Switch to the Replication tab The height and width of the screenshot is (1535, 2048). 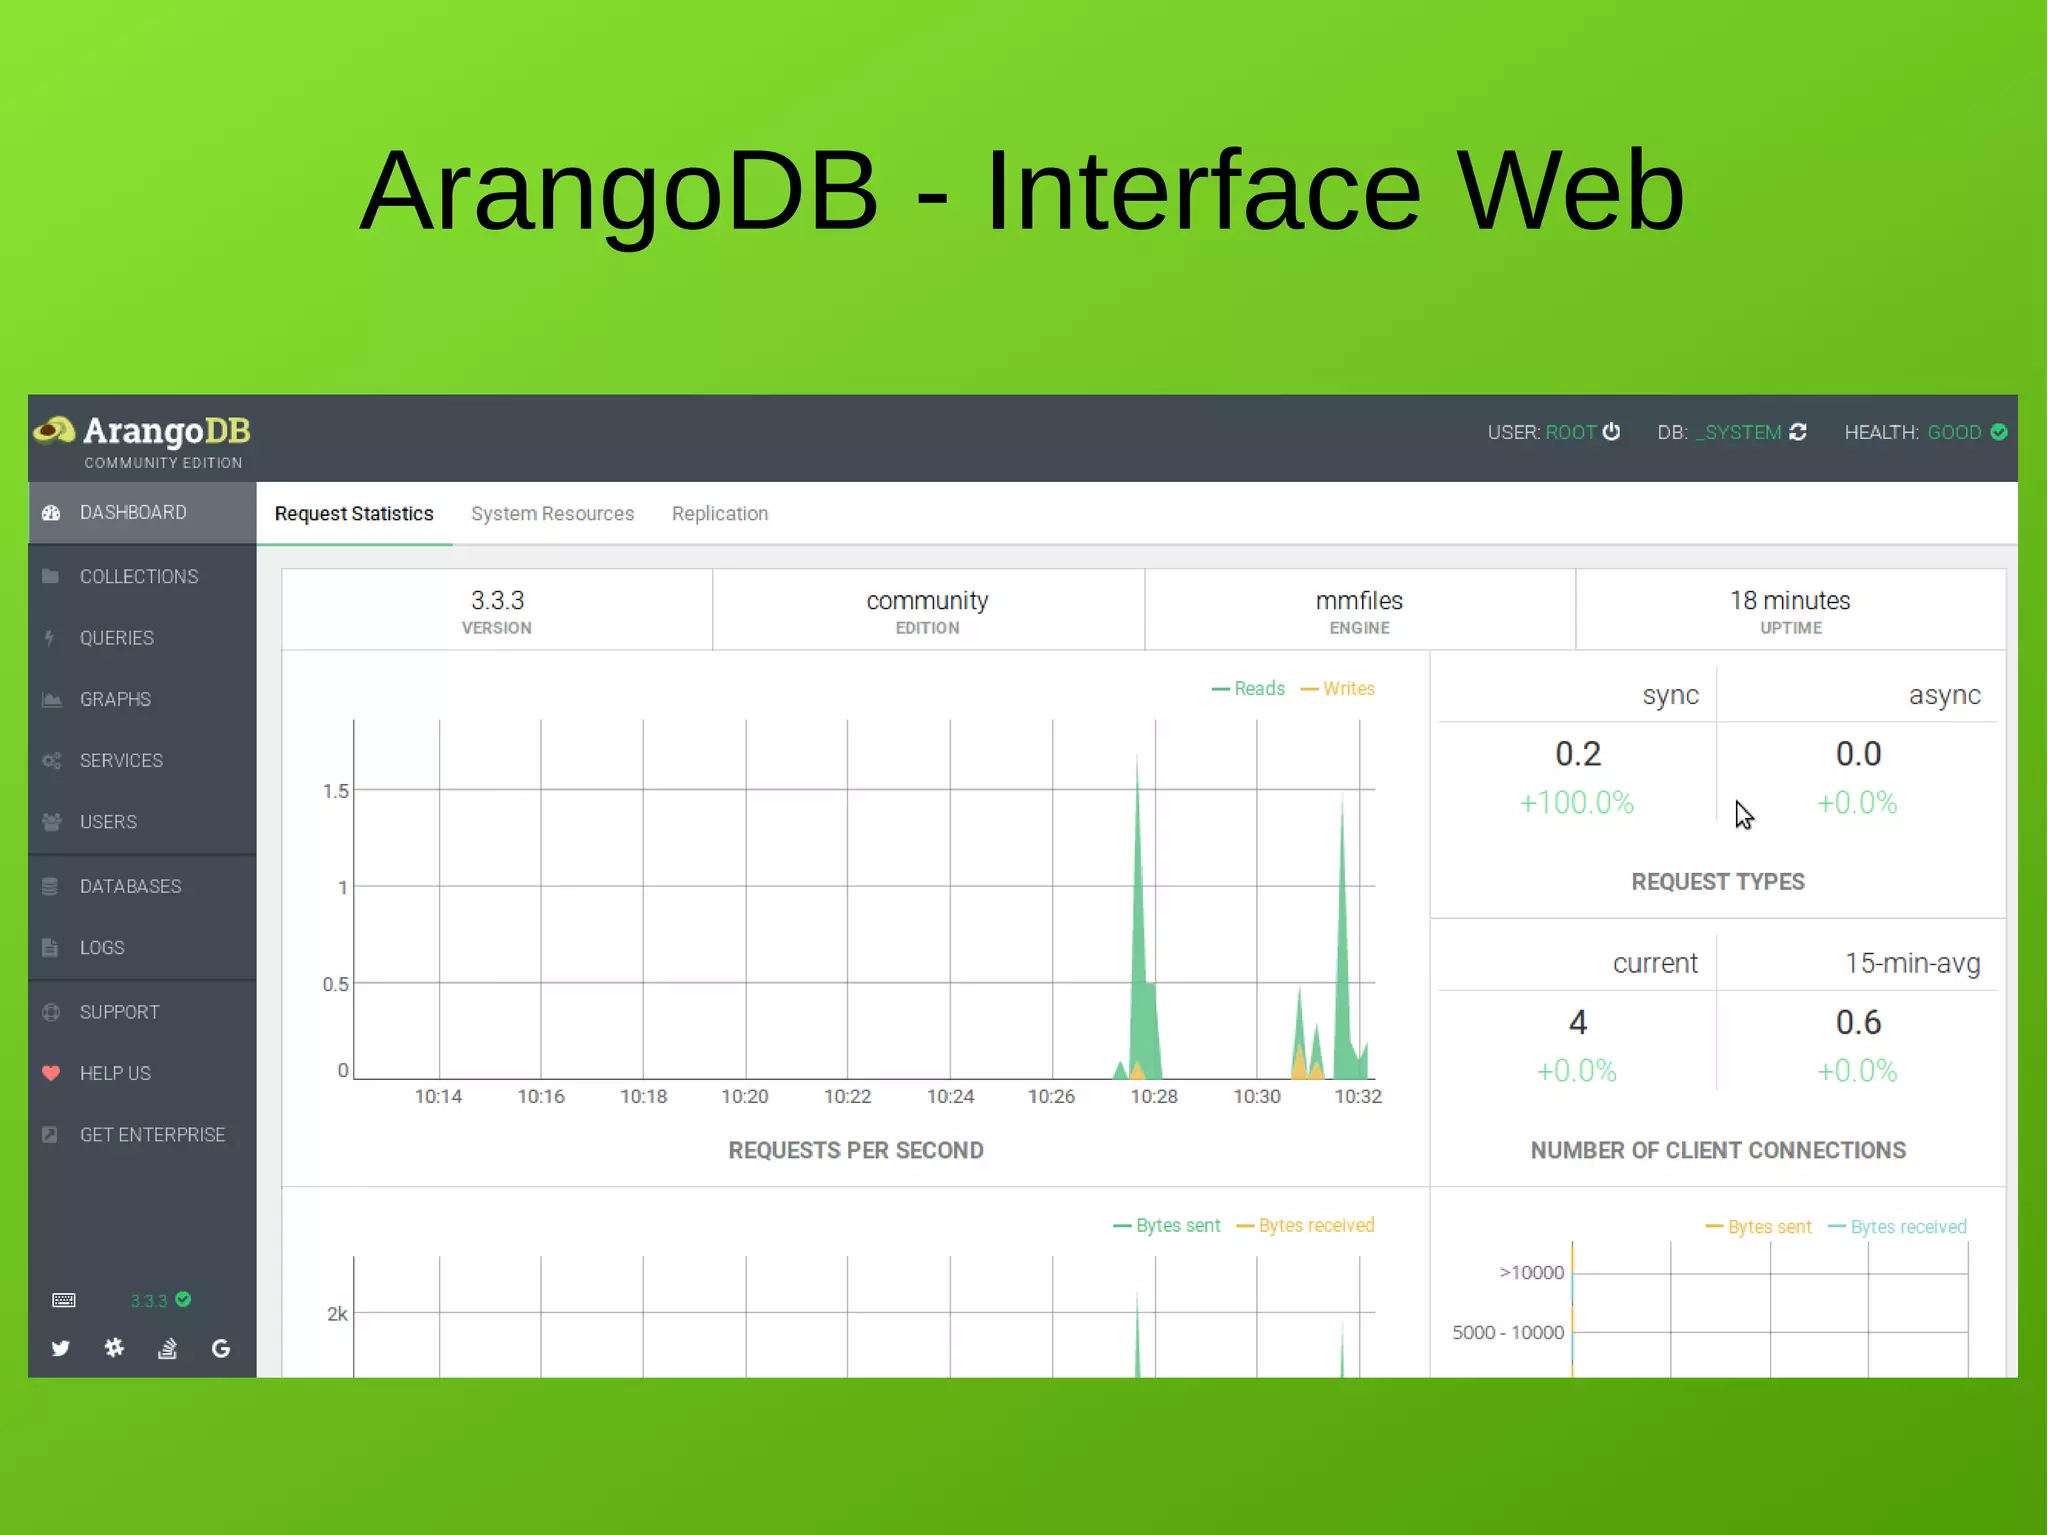pos(720,514)
